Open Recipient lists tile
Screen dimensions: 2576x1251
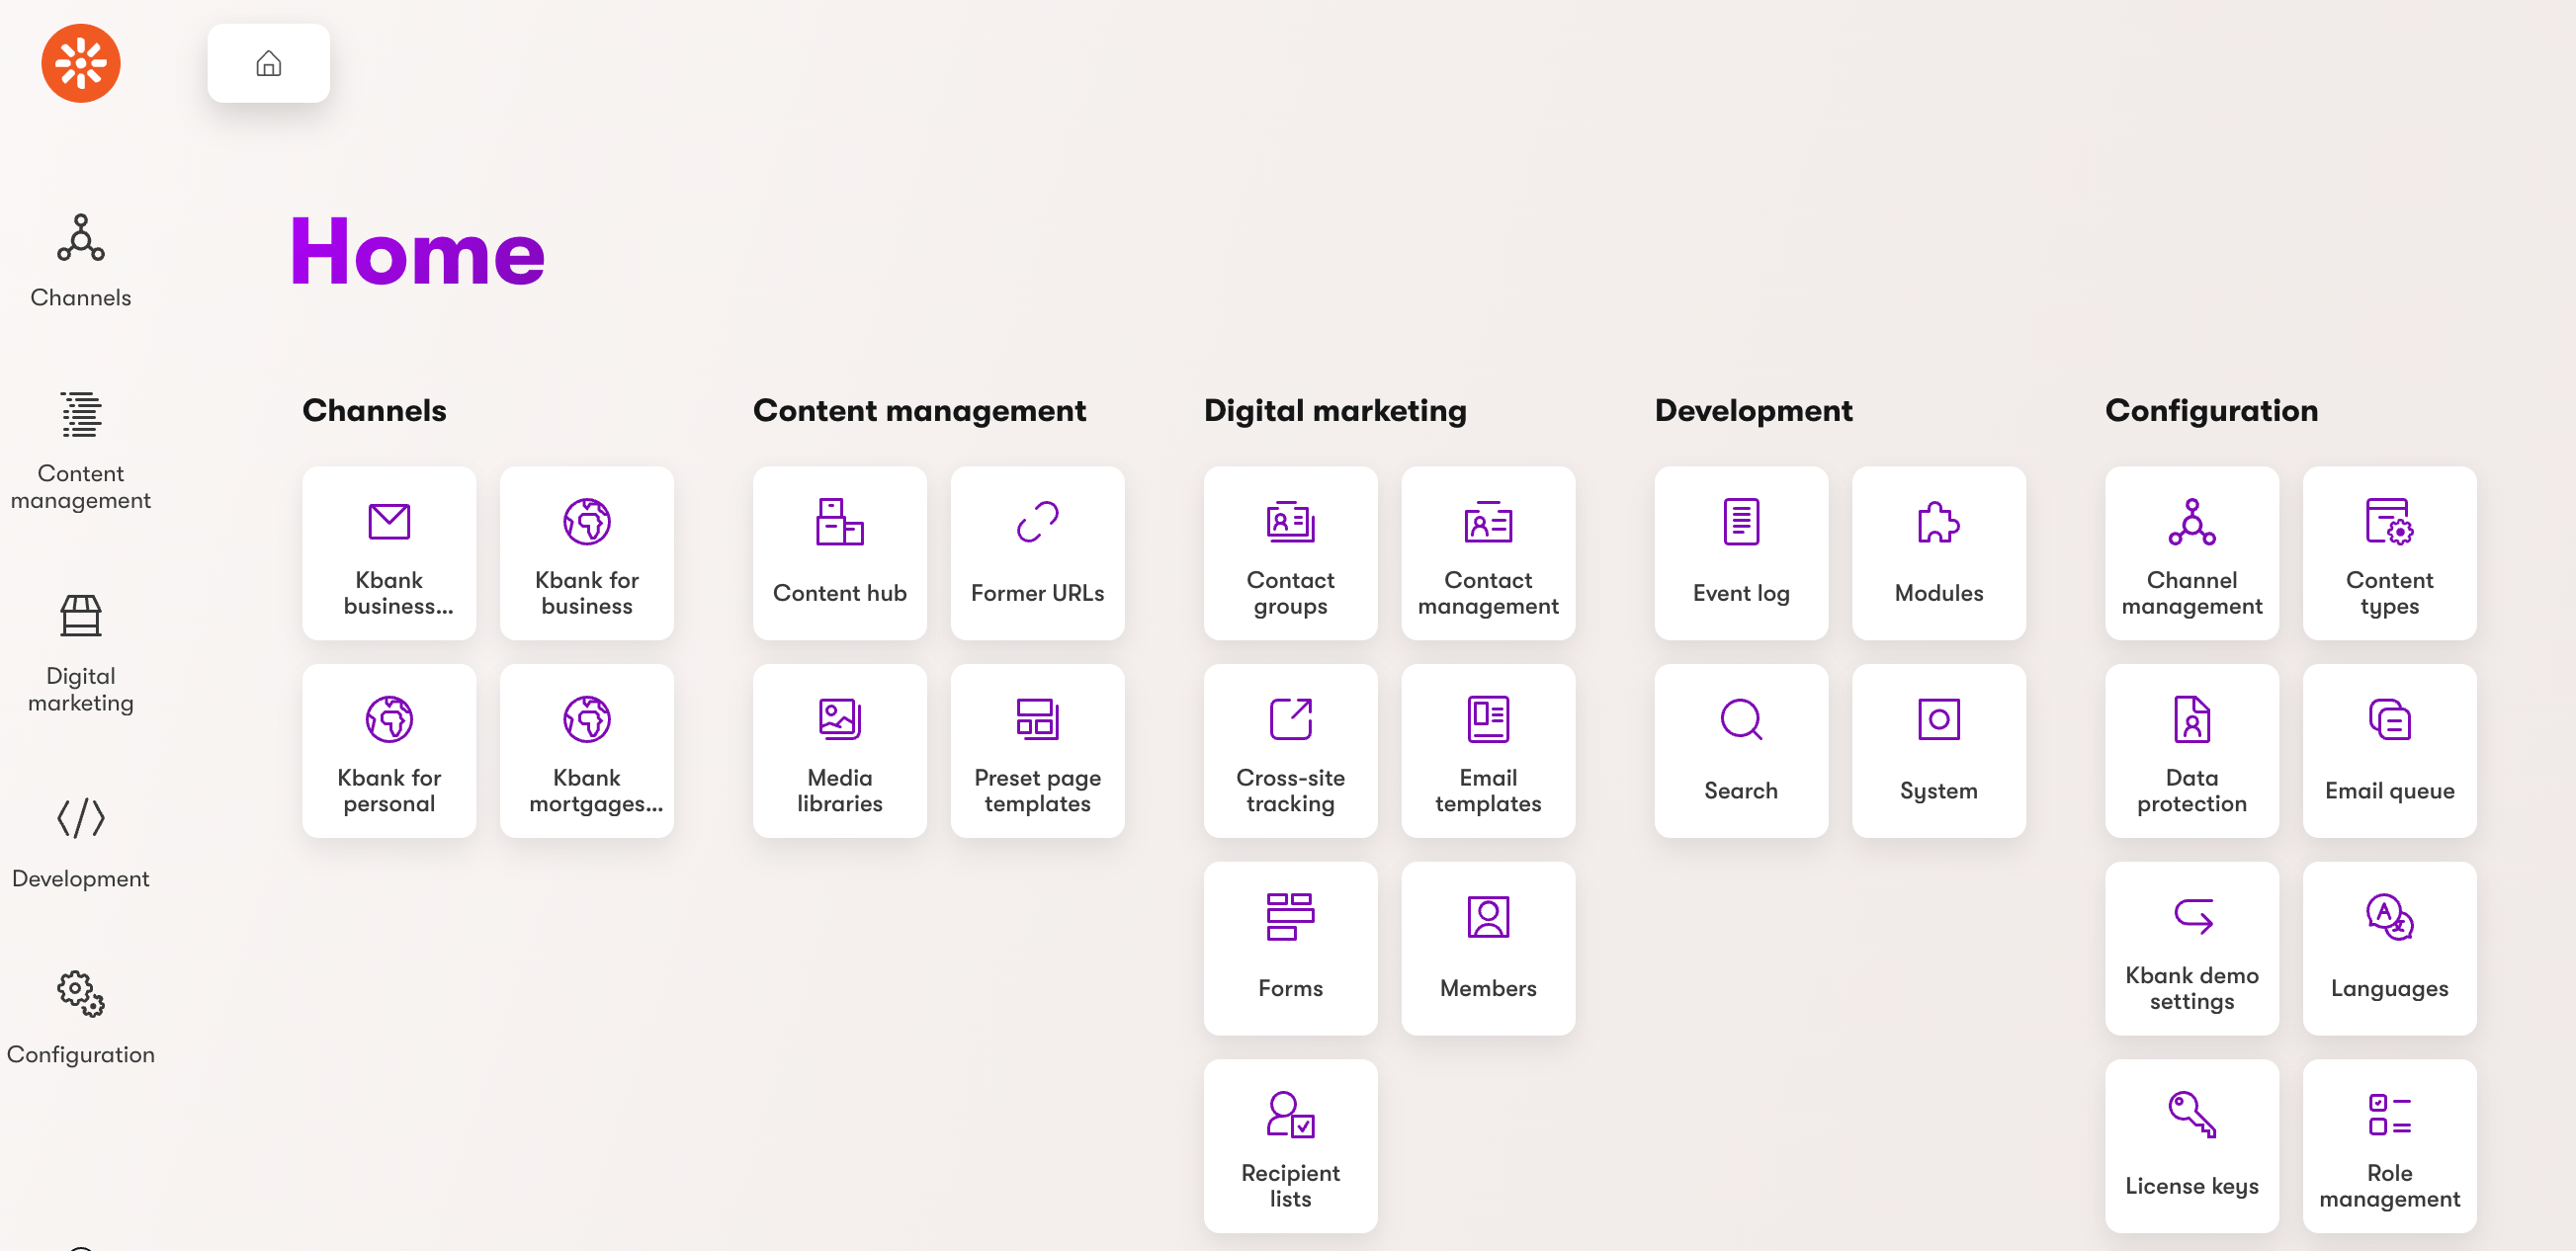coord(1289,1145)
